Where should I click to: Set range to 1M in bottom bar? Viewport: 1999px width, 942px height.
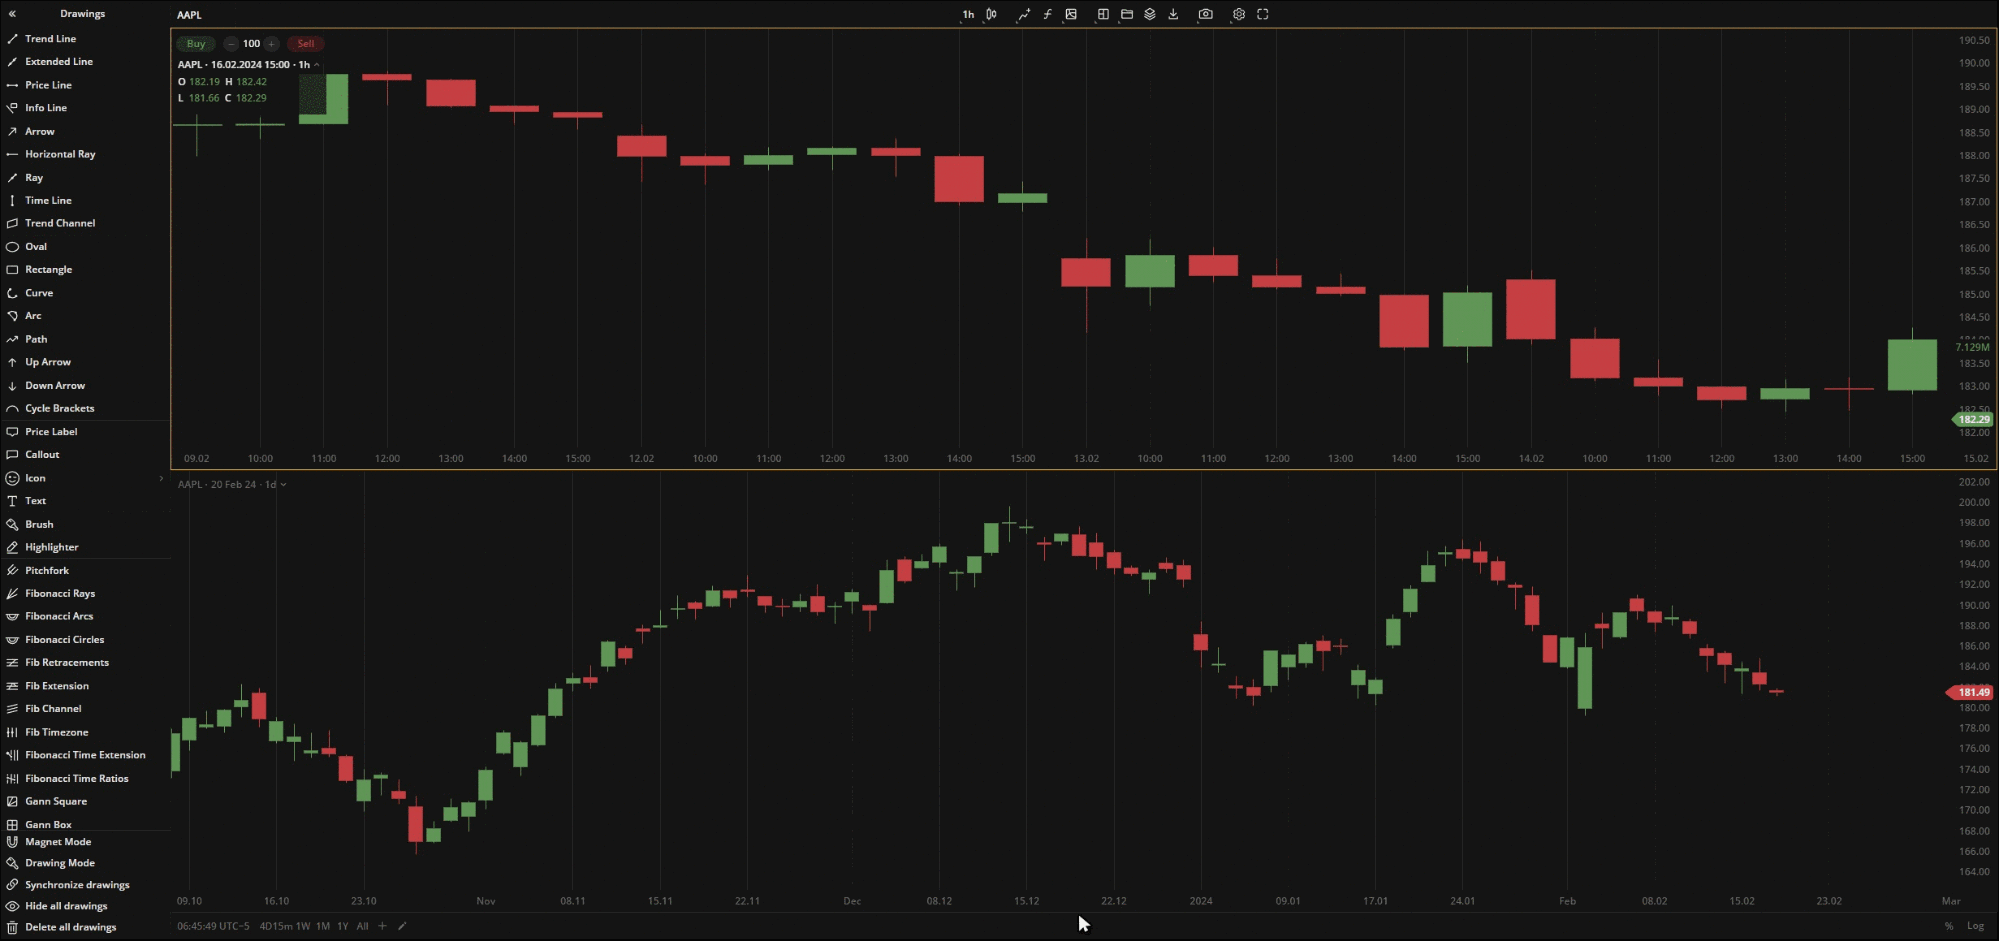[x=323, y=927]
